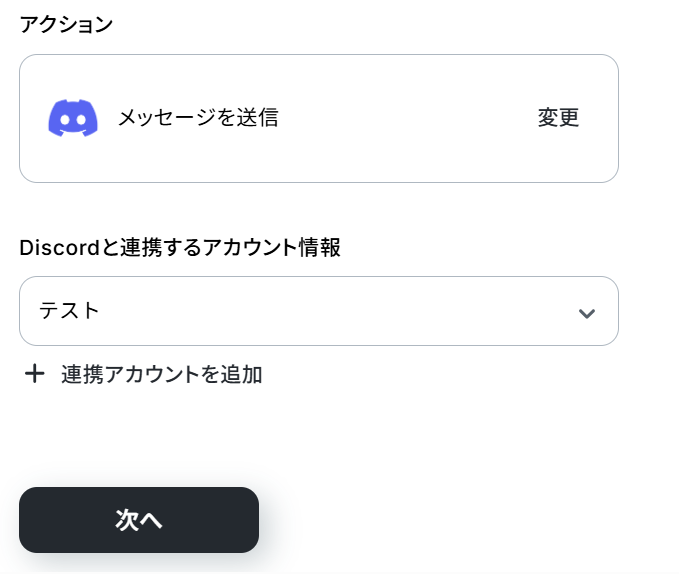Viewport: 679px width, 574px height.
Task: Click the chevron arrow in テスト field
Action: click(x=587, y=313)
